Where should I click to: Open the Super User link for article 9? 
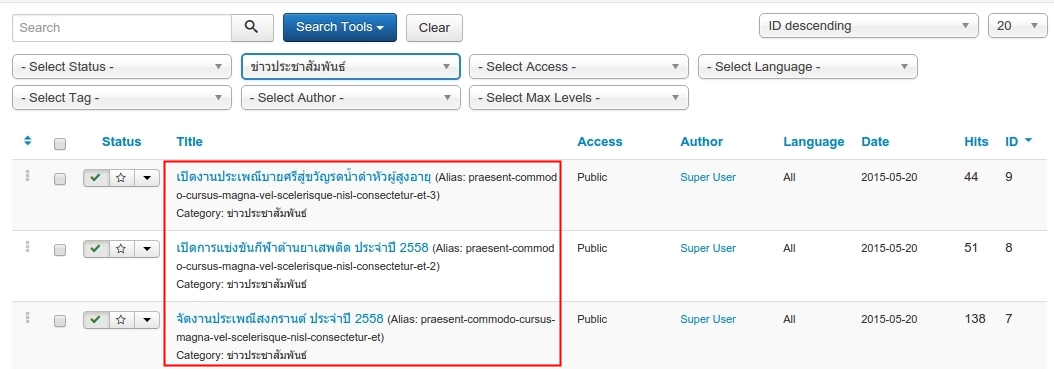708,177
